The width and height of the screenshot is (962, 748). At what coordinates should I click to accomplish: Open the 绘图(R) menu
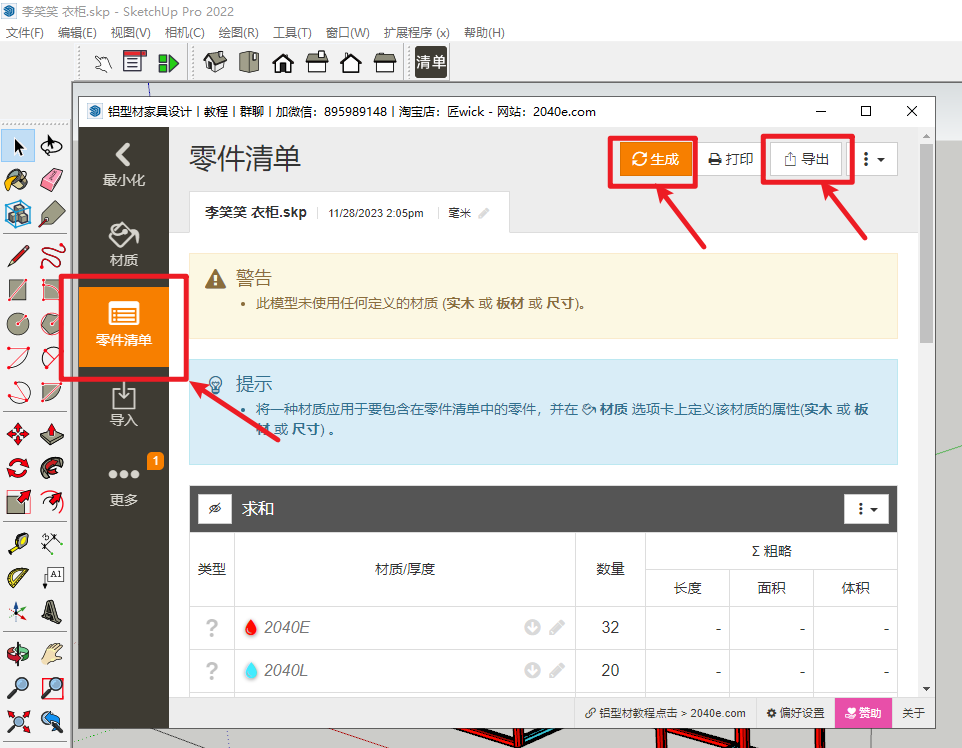(238, 32)
